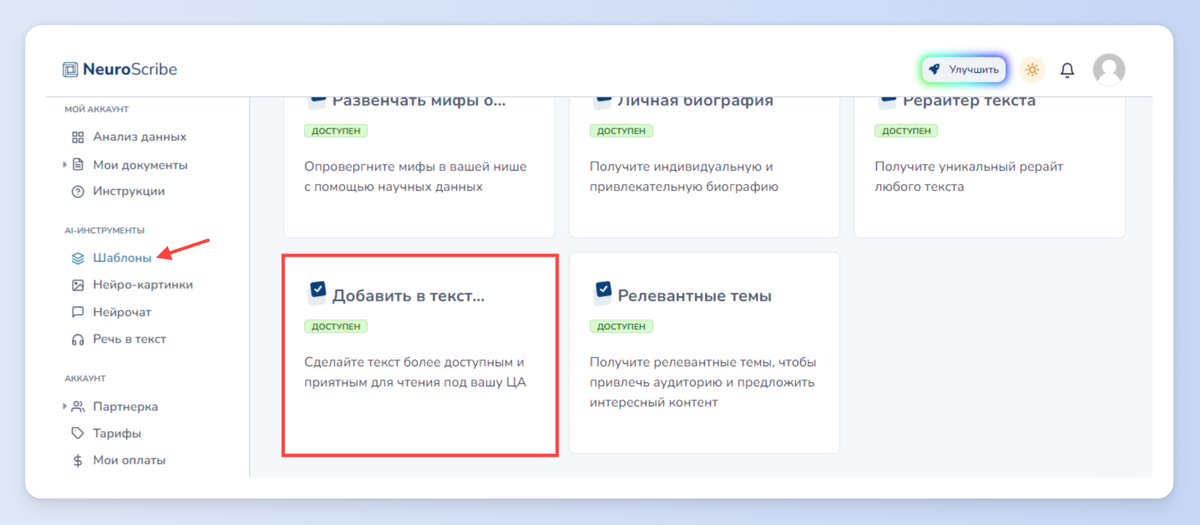Open the Добавить в текст template title
This screenshot has width=1200, height=525.
tap(408, 296)
